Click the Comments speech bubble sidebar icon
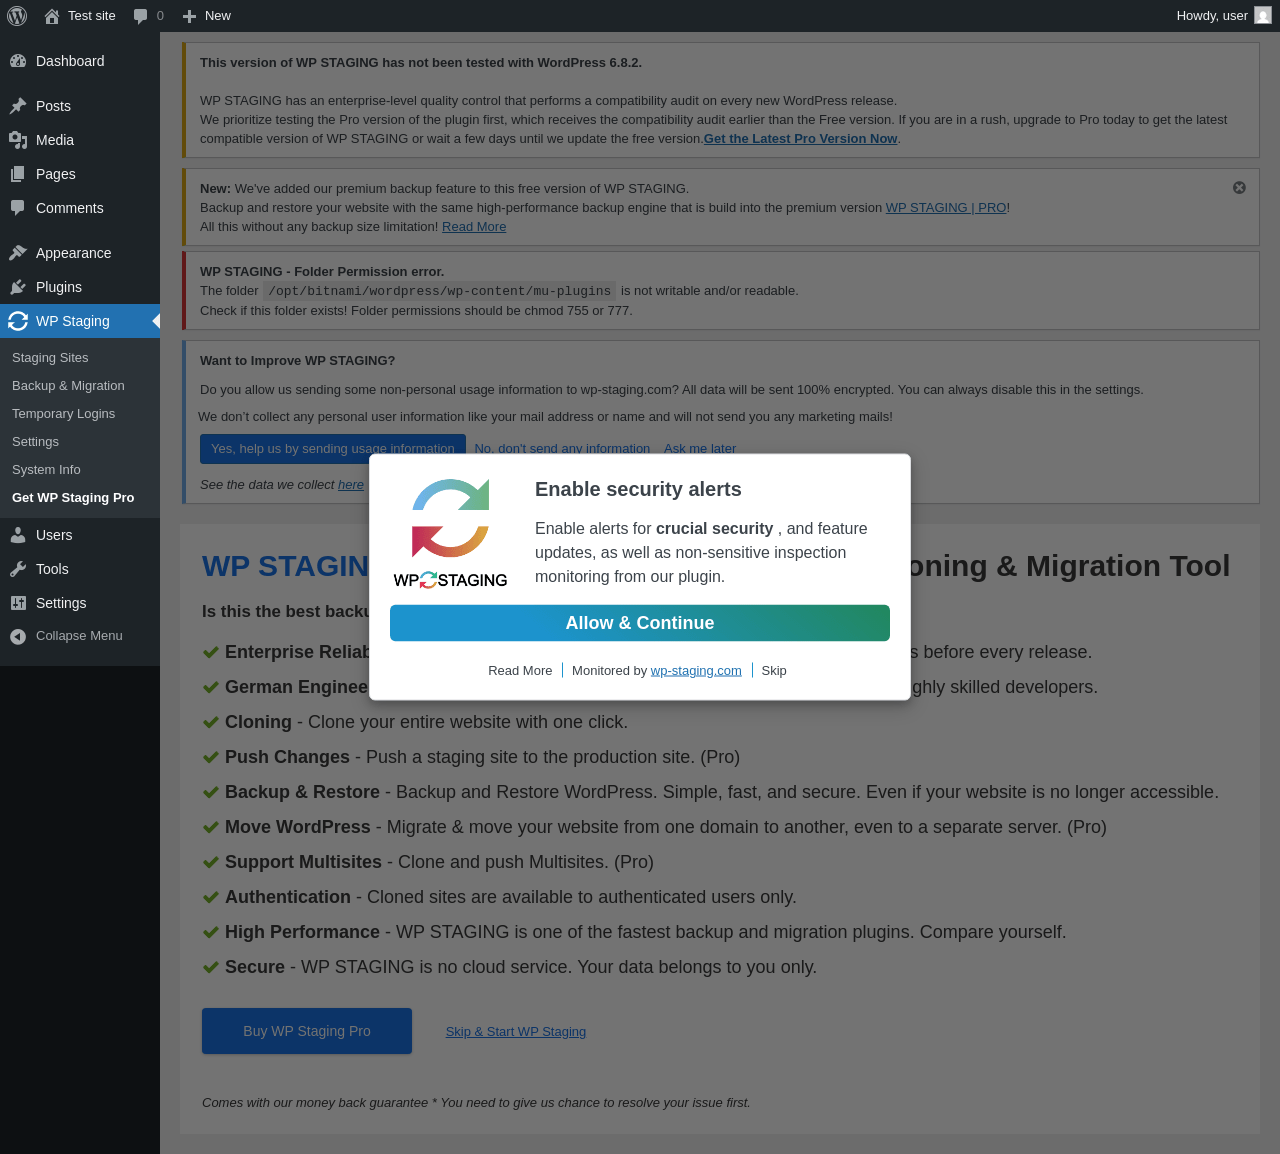 (18, 208)
